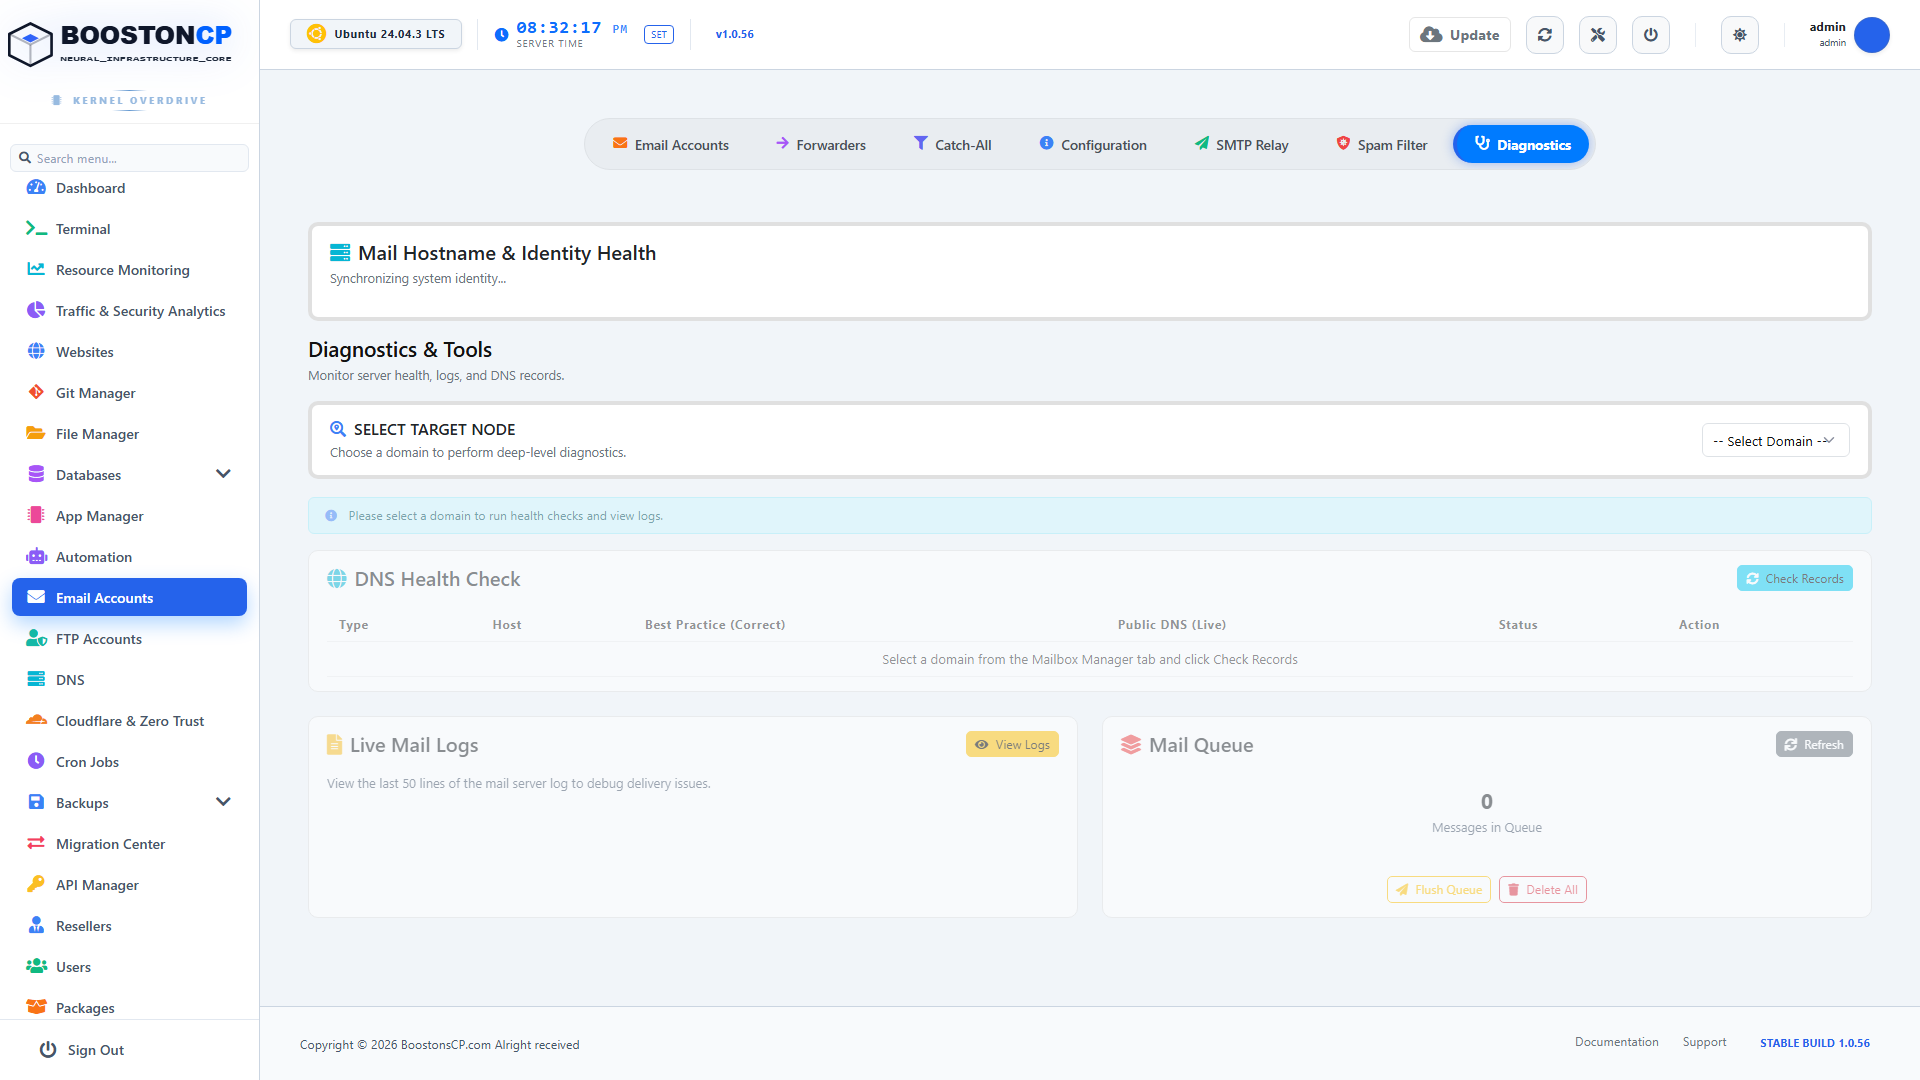Open Git Manager in sidebar
1920x1080 pixels.
[129, 393]
